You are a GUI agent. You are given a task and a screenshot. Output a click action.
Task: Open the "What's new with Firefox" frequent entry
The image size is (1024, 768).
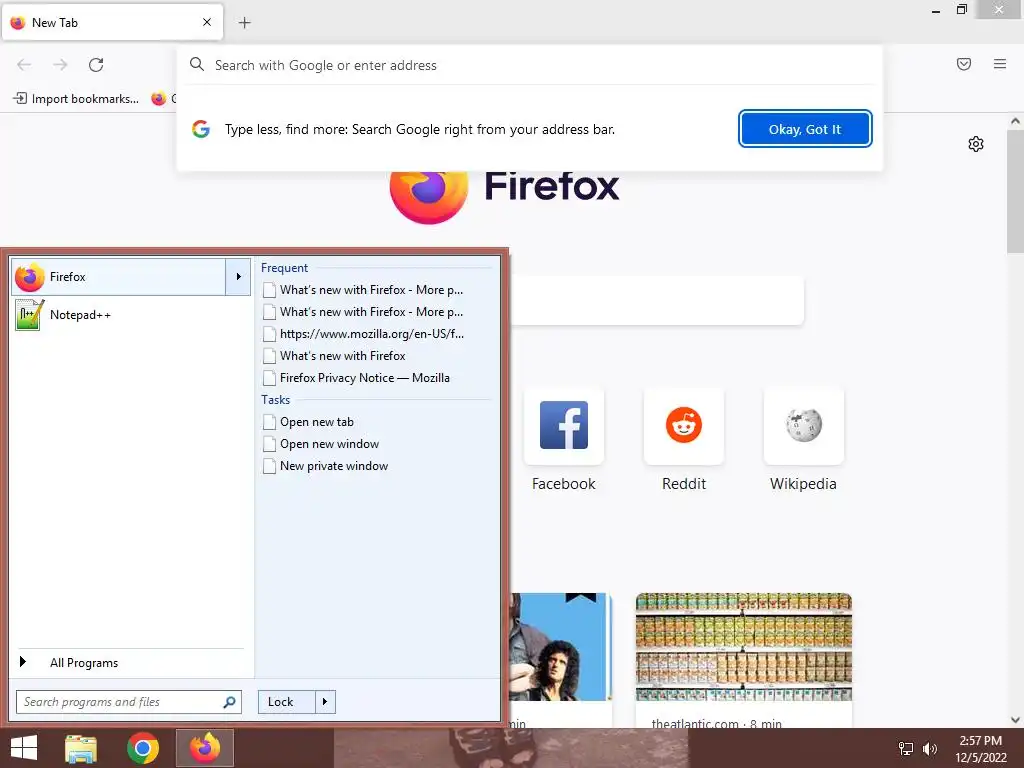pyautogui.click(x=334, y=356)
